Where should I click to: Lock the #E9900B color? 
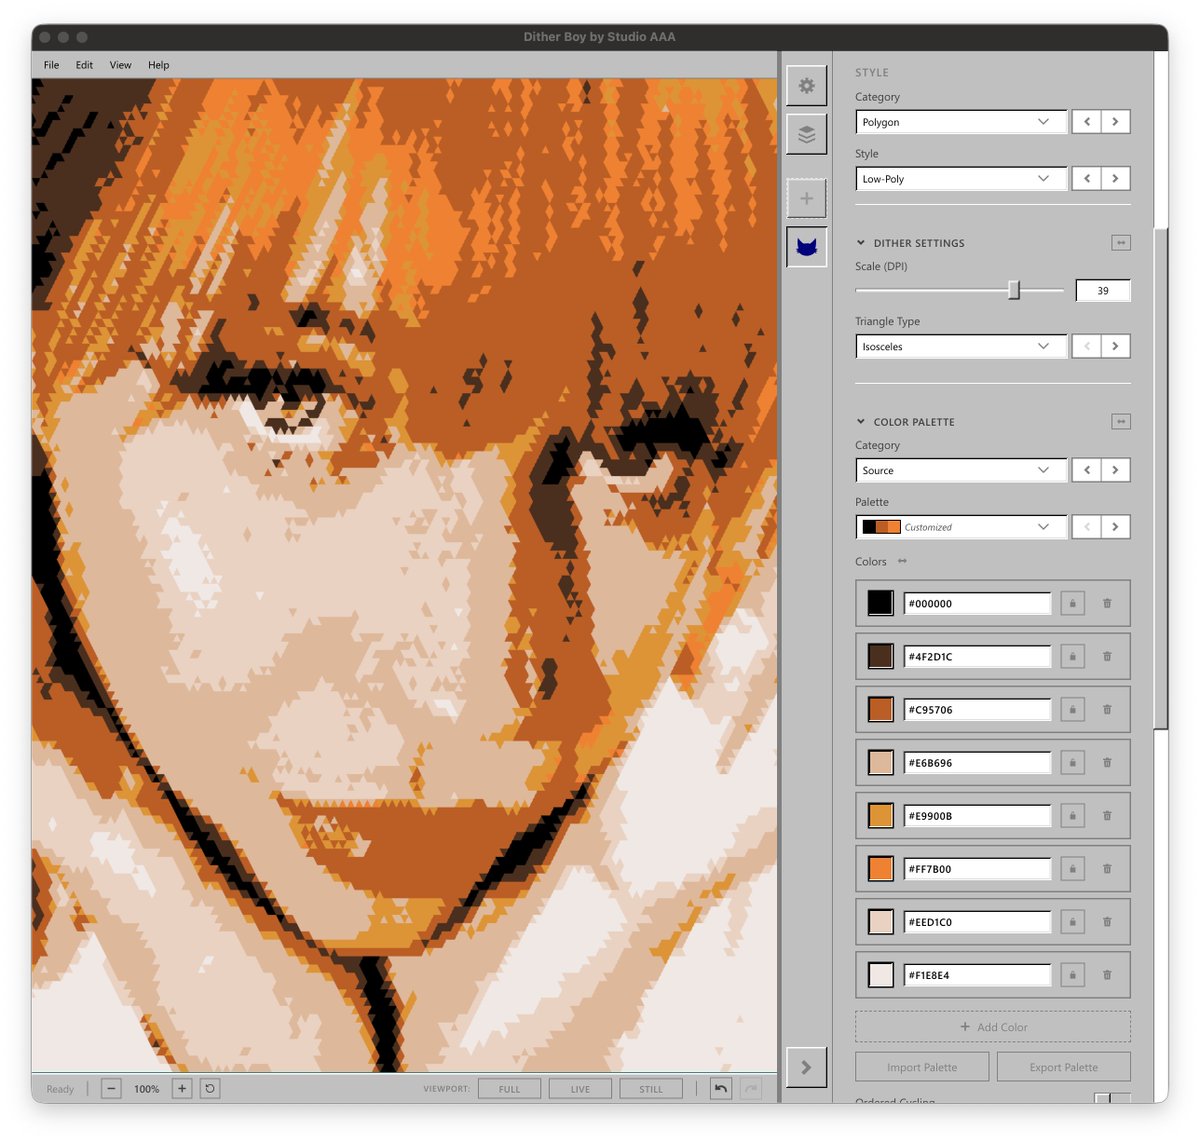coord(1072,815)
